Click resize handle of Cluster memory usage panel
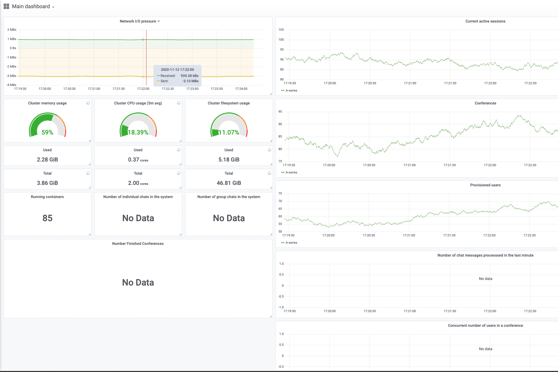 tap(90, 141)
